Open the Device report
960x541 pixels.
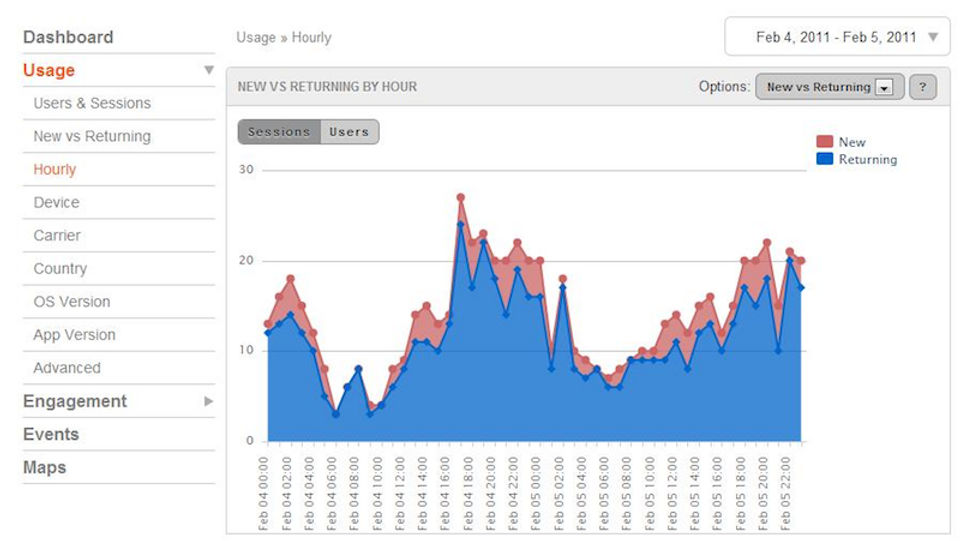[x=56, y=203]
